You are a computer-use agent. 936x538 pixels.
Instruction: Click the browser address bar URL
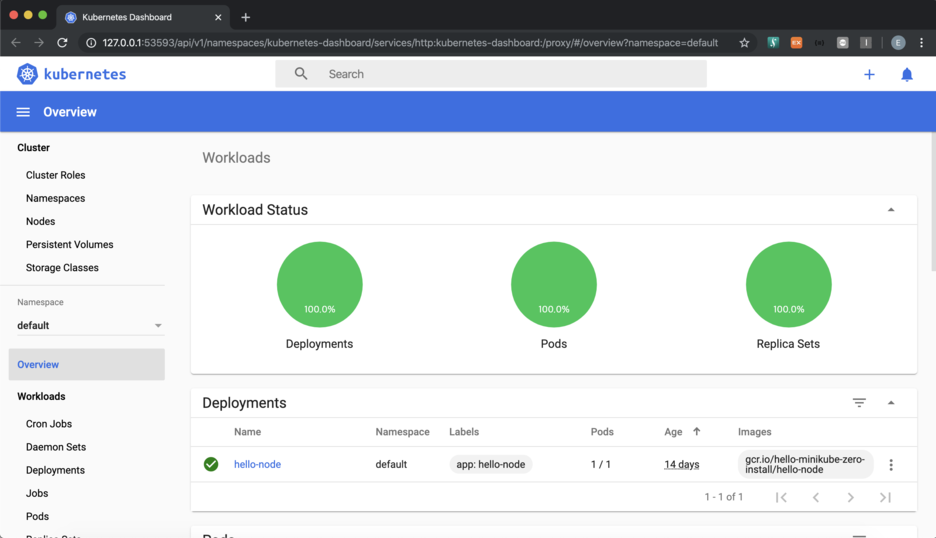coord(410,43)
